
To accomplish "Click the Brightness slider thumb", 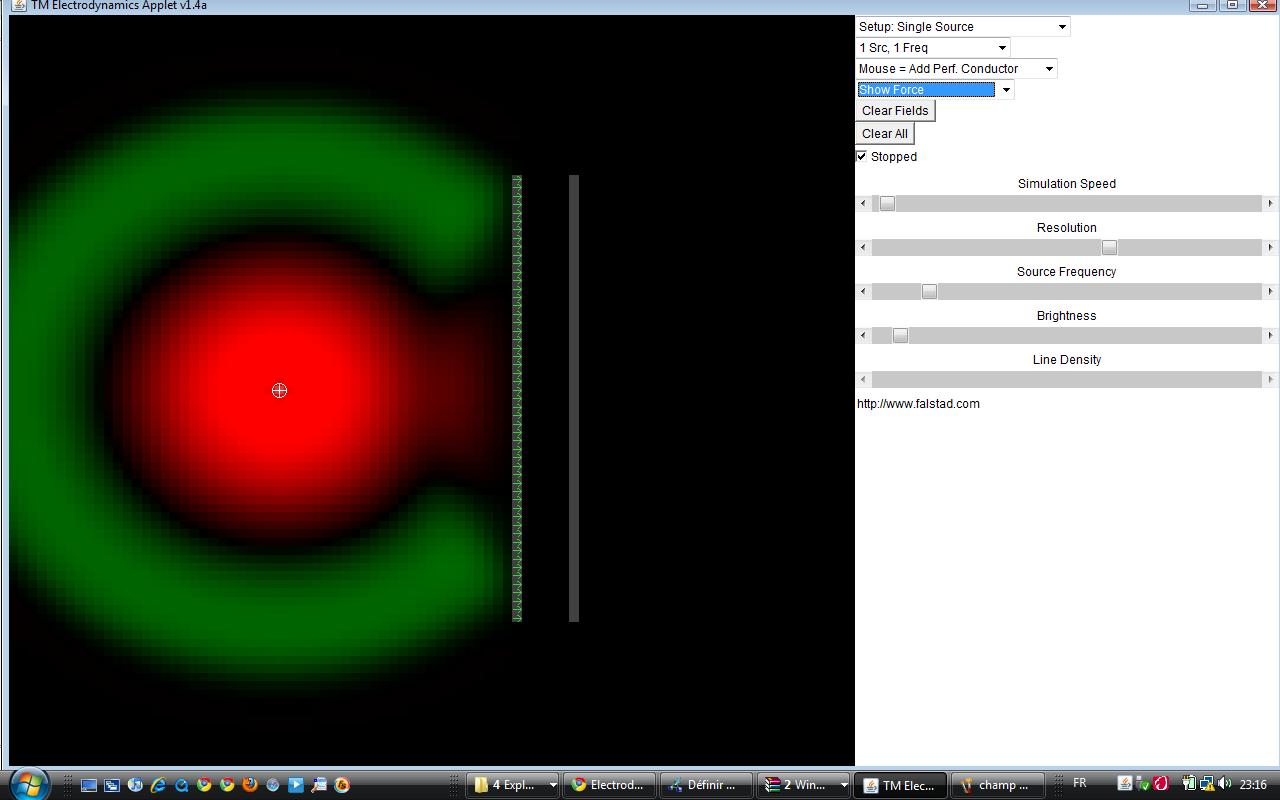I will (x=900, y=336).
